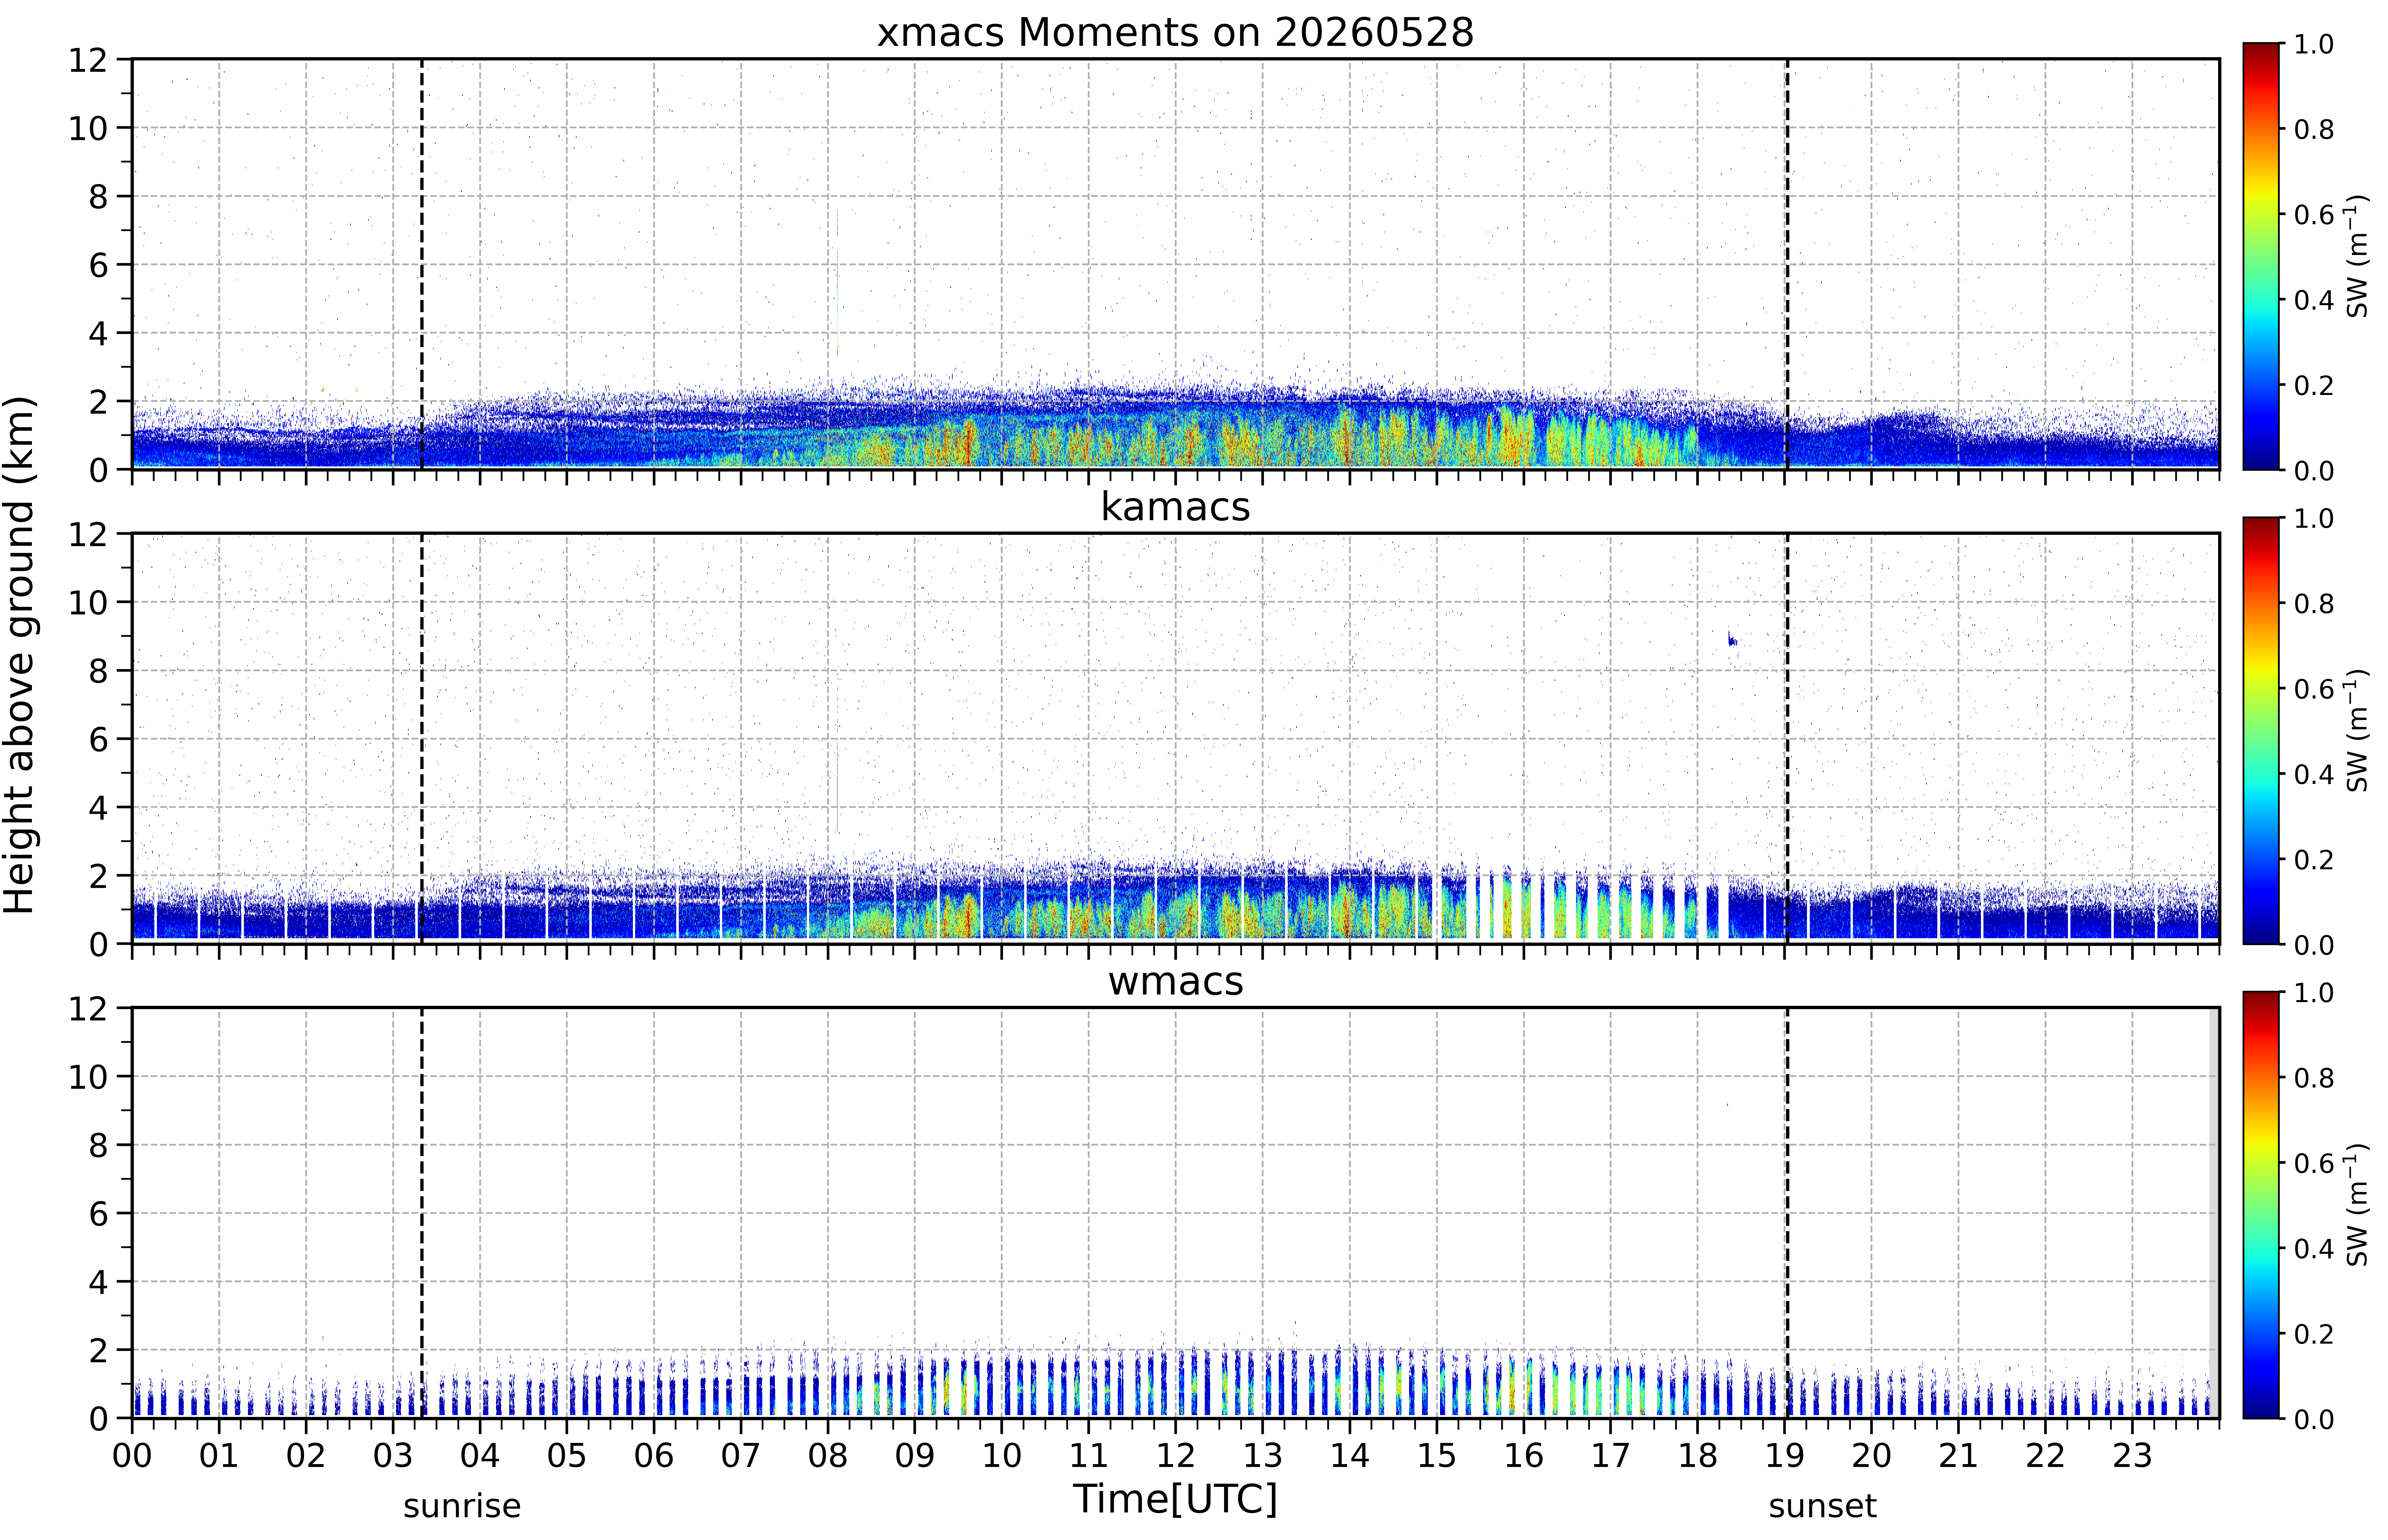
Task: Click the '10' height tick in xmacs panel
Action: pyautogui.click(x=88, y=128)
